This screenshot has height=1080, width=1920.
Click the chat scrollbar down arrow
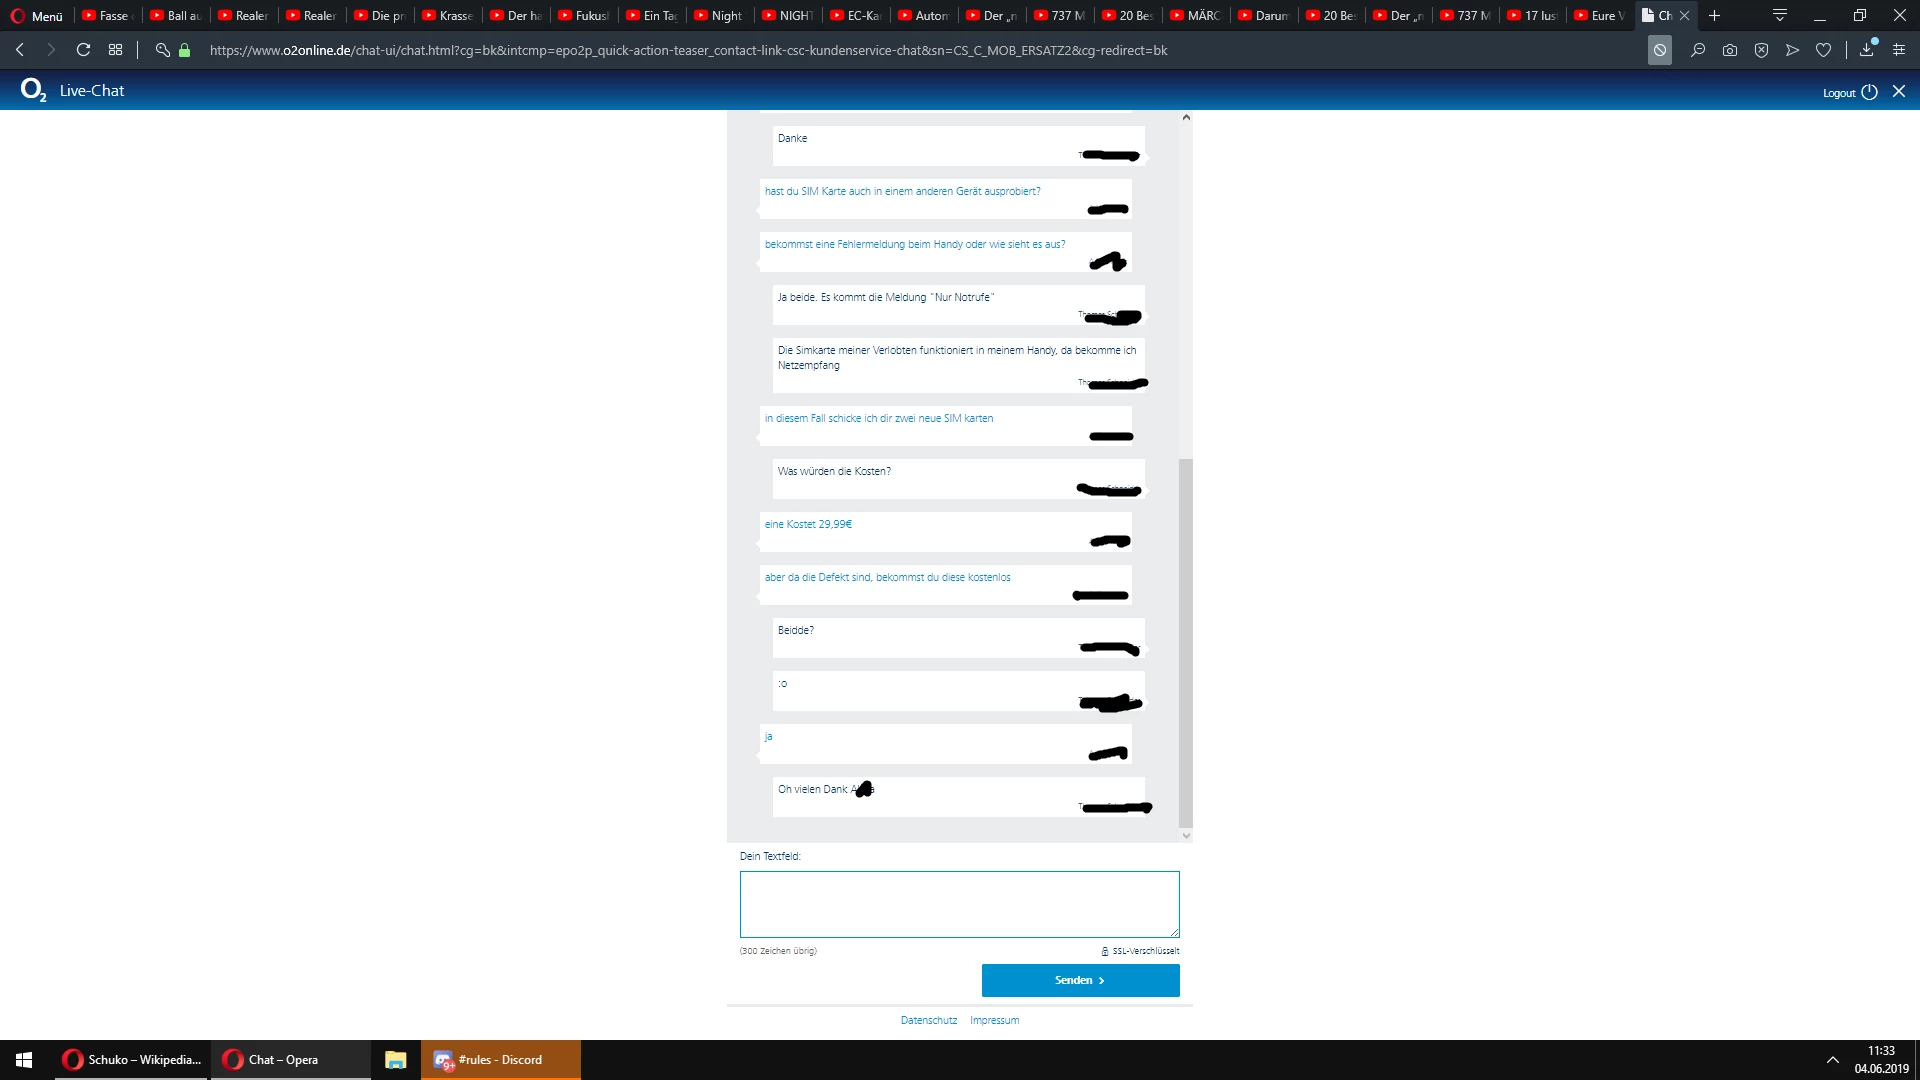[1186, 836]
